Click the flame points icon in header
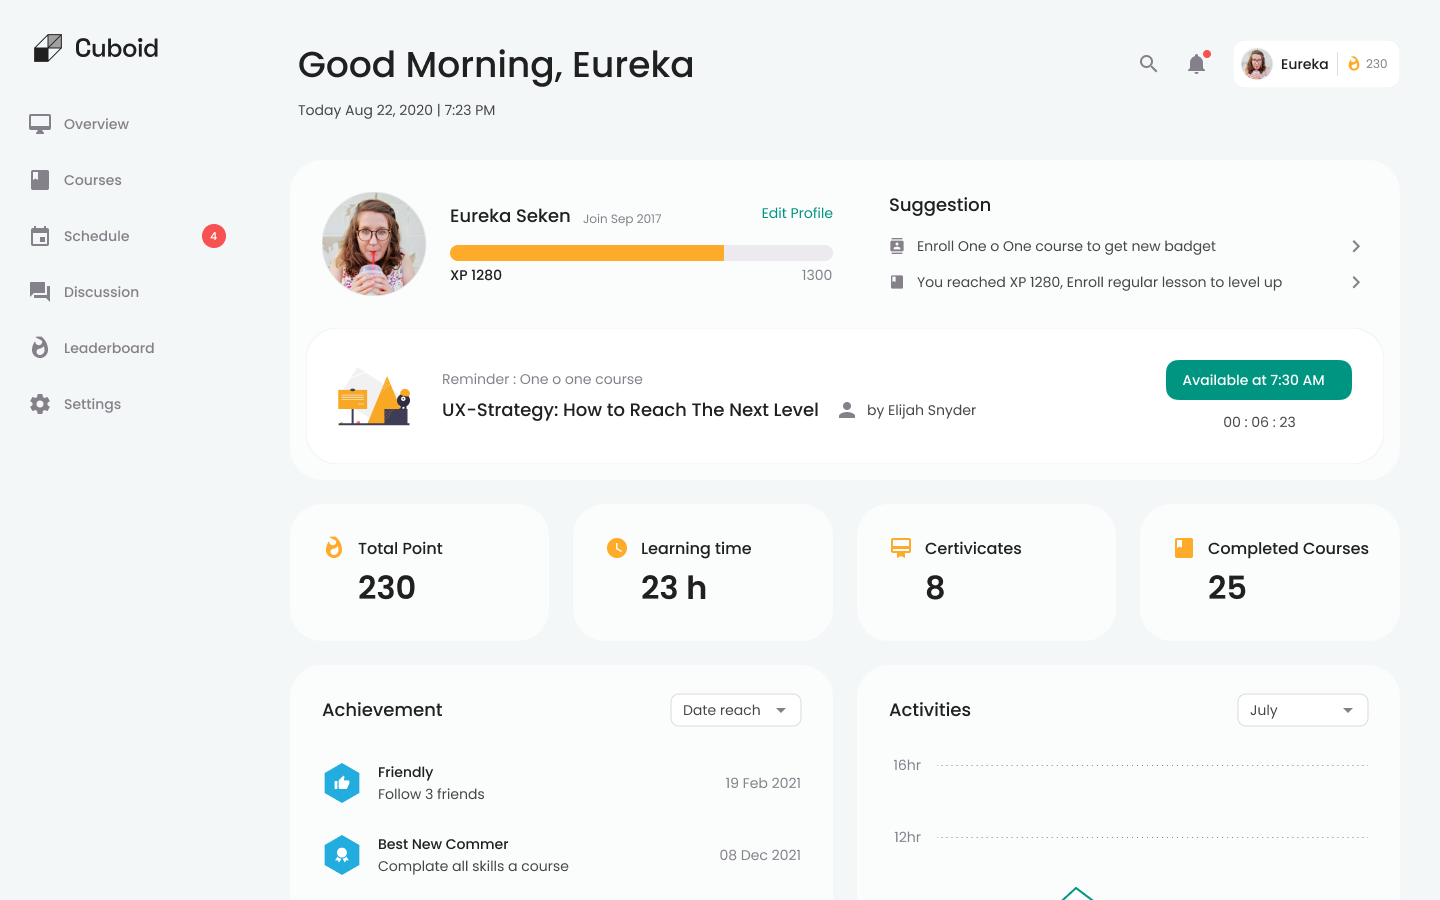Image resolution: width=1440 pixels, height=900 pixels. [x=1354, y=64]
